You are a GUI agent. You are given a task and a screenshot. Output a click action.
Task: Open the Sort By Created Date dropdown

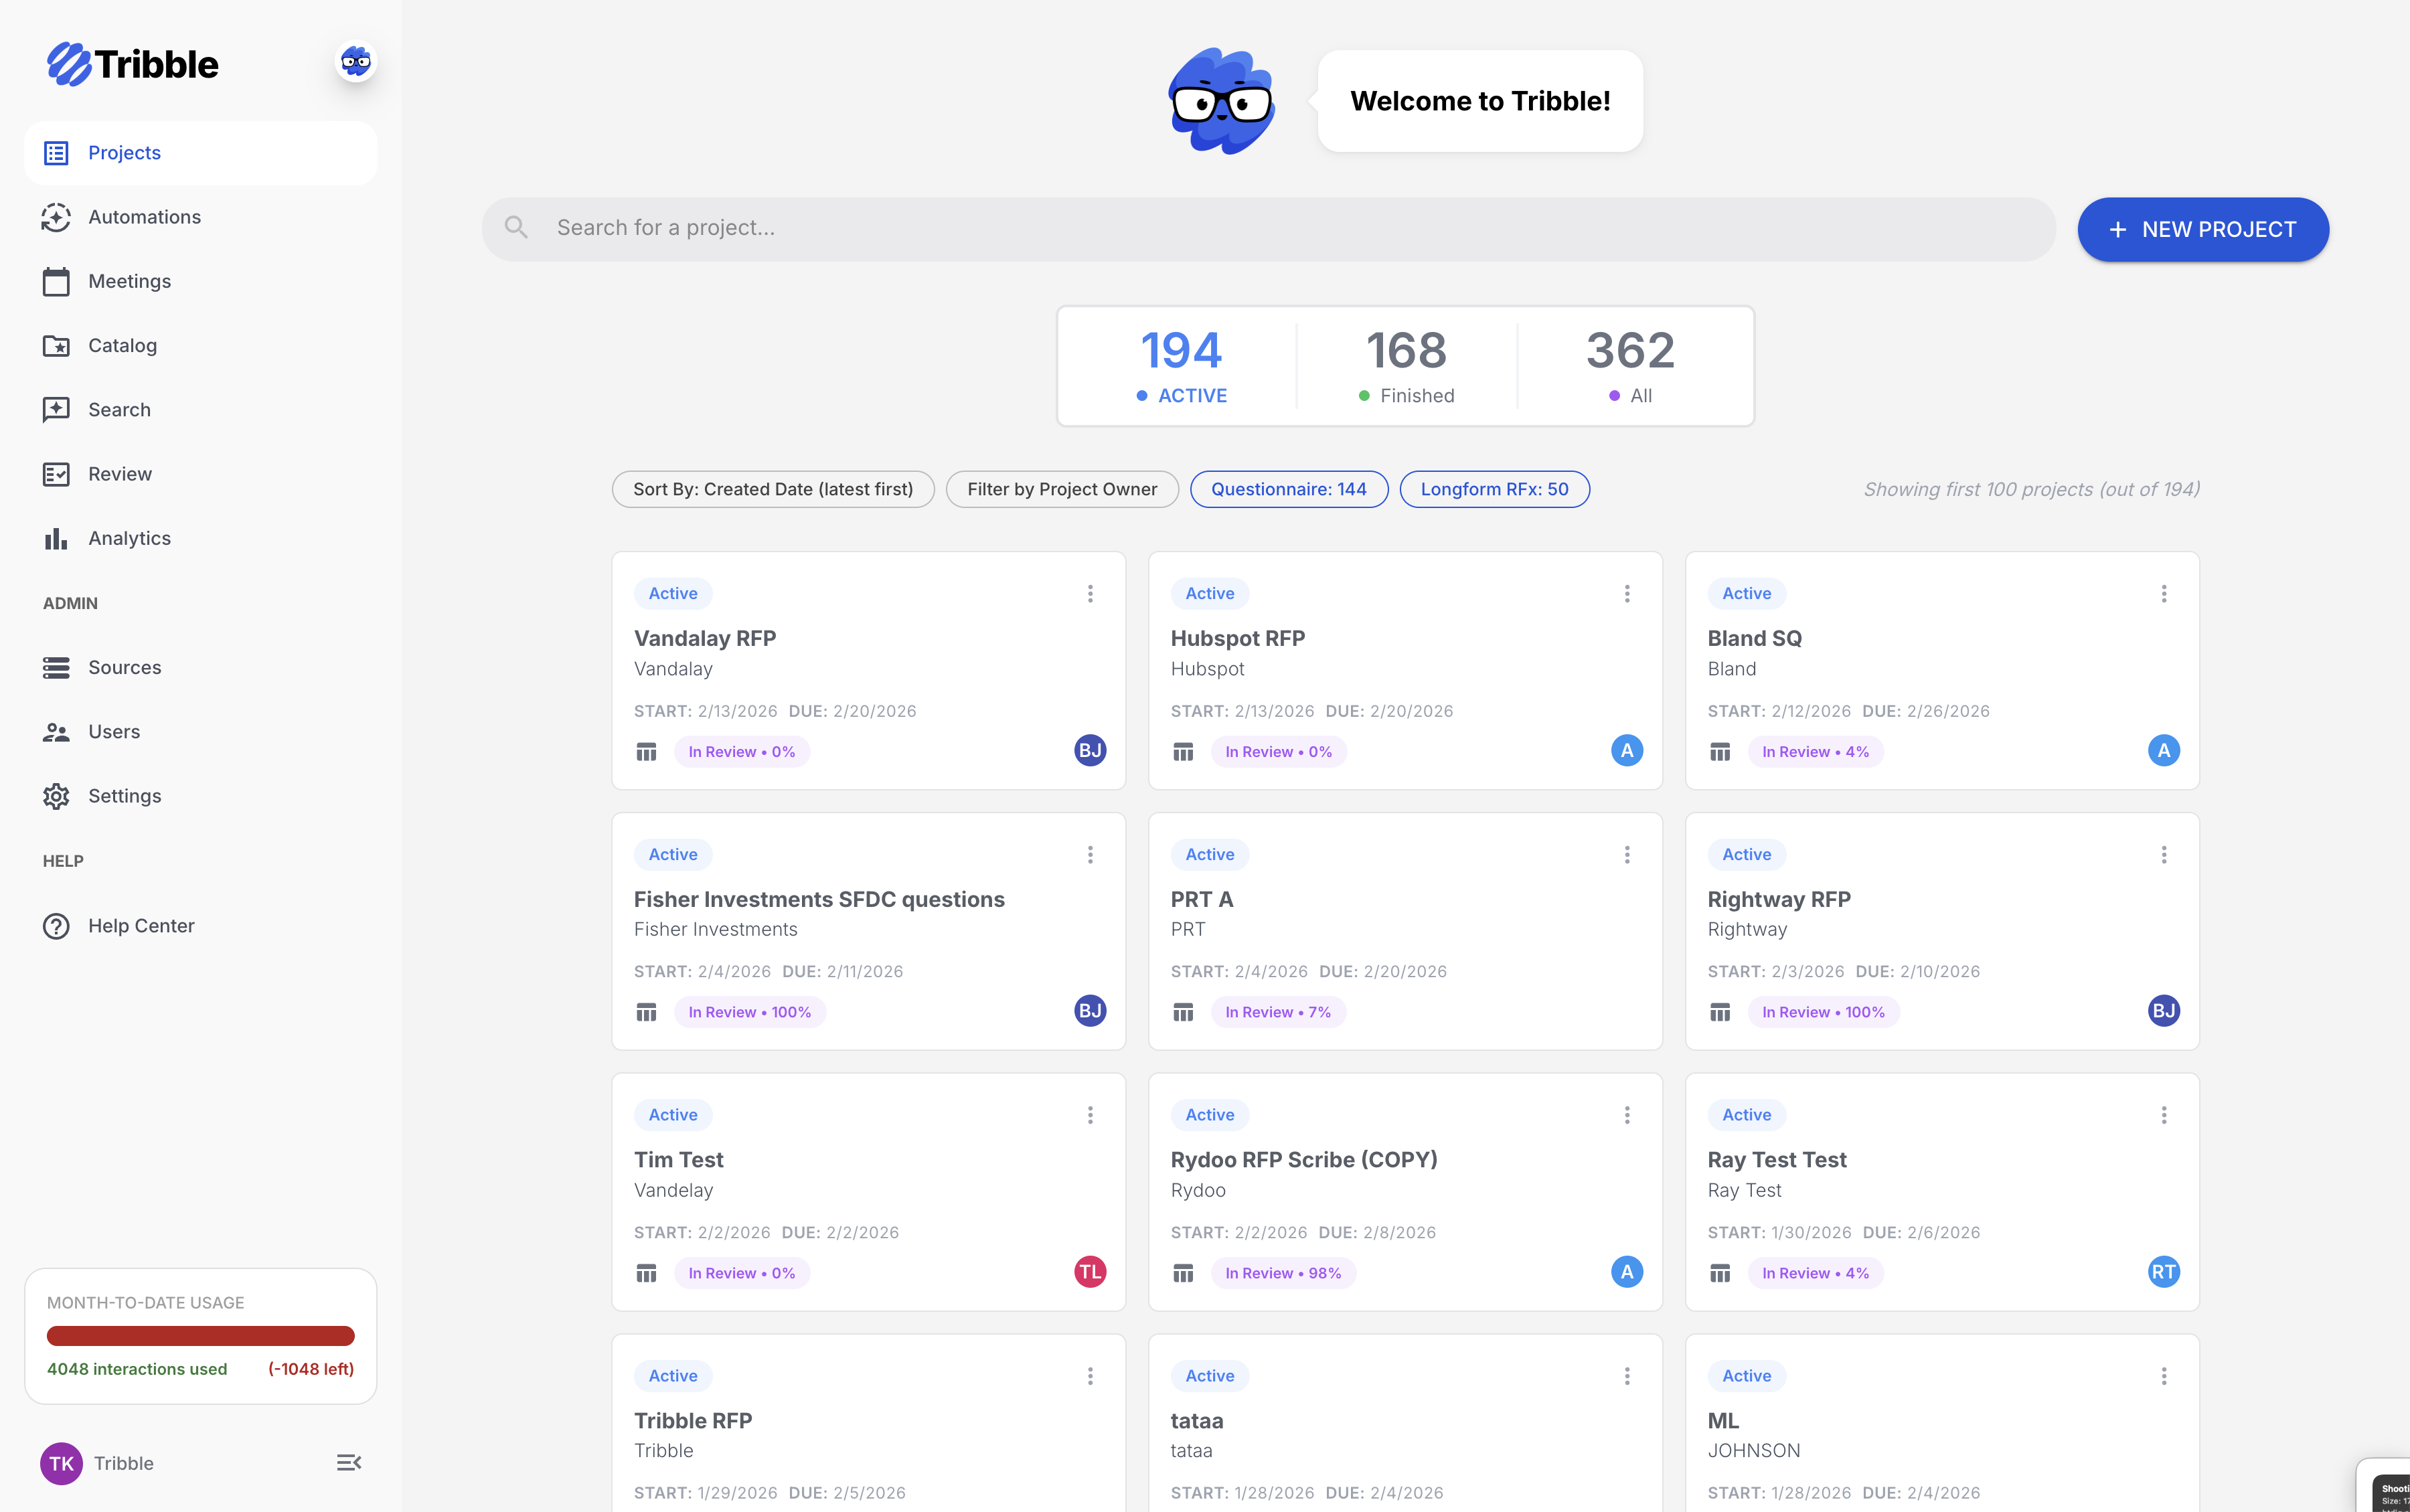point(773,489)
